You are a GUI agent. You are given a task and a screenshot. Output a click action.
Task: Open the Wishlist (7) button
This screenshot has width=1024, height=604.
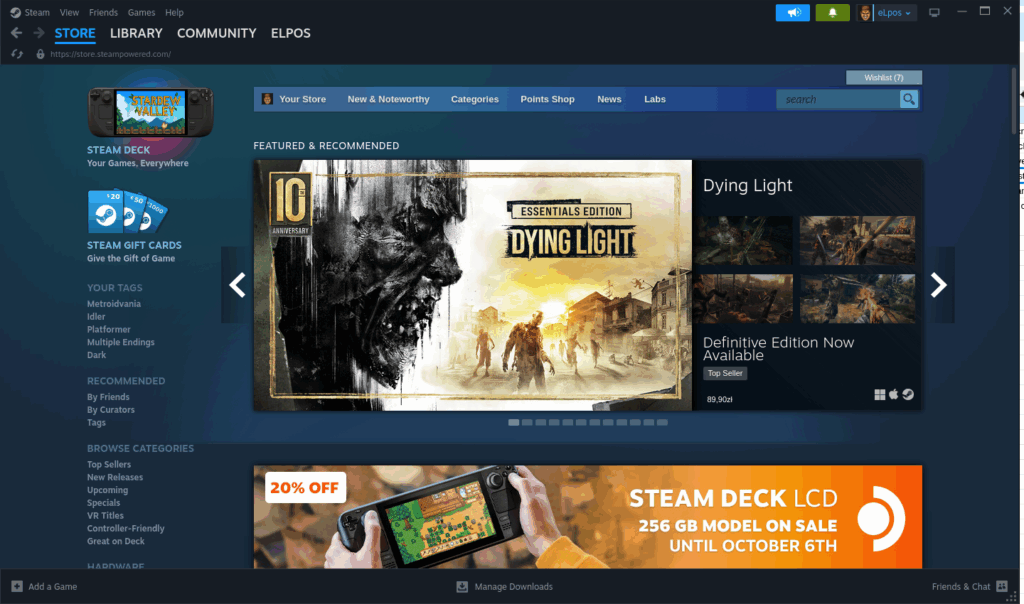[884, 78]
